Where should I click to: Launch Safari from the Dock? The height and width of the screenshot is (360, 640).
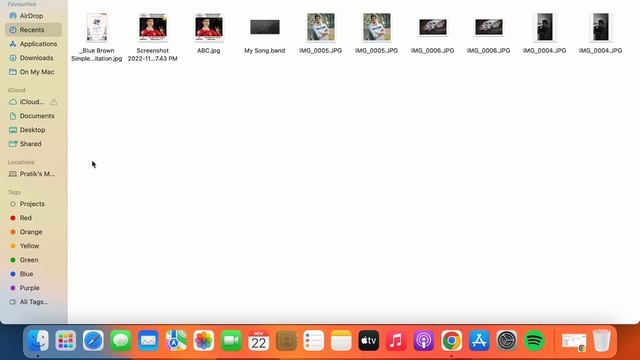tap(93, 340)
